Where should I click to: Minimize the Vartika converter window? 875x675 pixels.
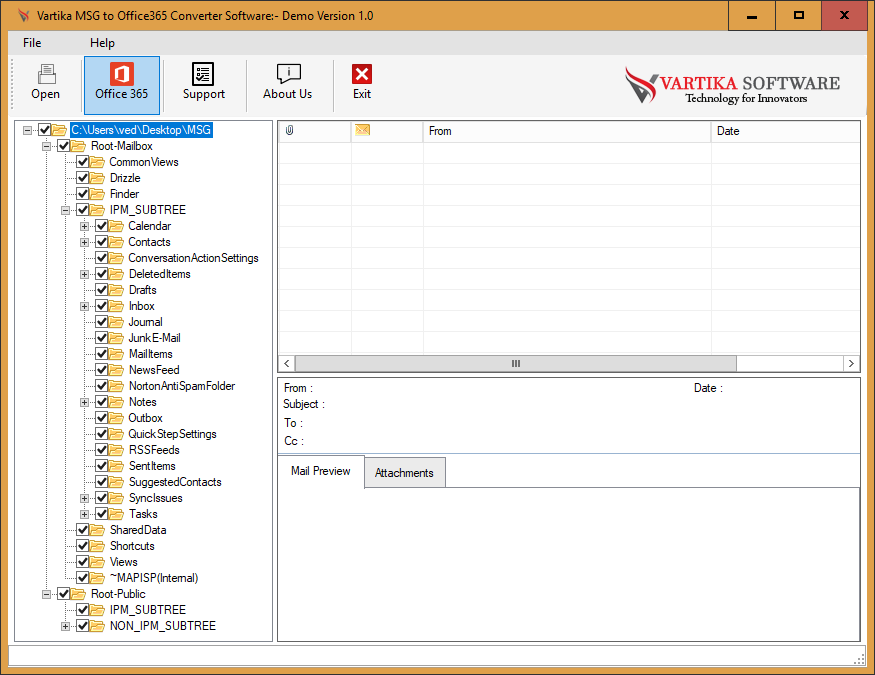coord(752,16)
